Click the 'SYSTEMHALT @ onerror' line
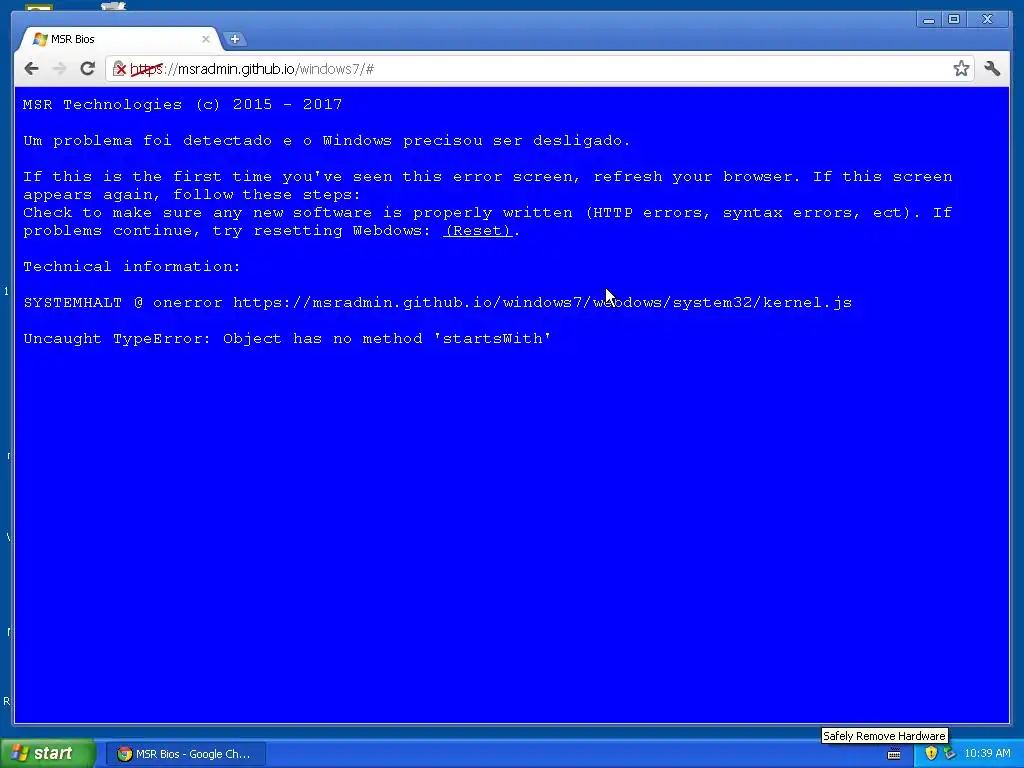Image resolution: width=1024 pixels, height=768 pixels. pos(438,302)
